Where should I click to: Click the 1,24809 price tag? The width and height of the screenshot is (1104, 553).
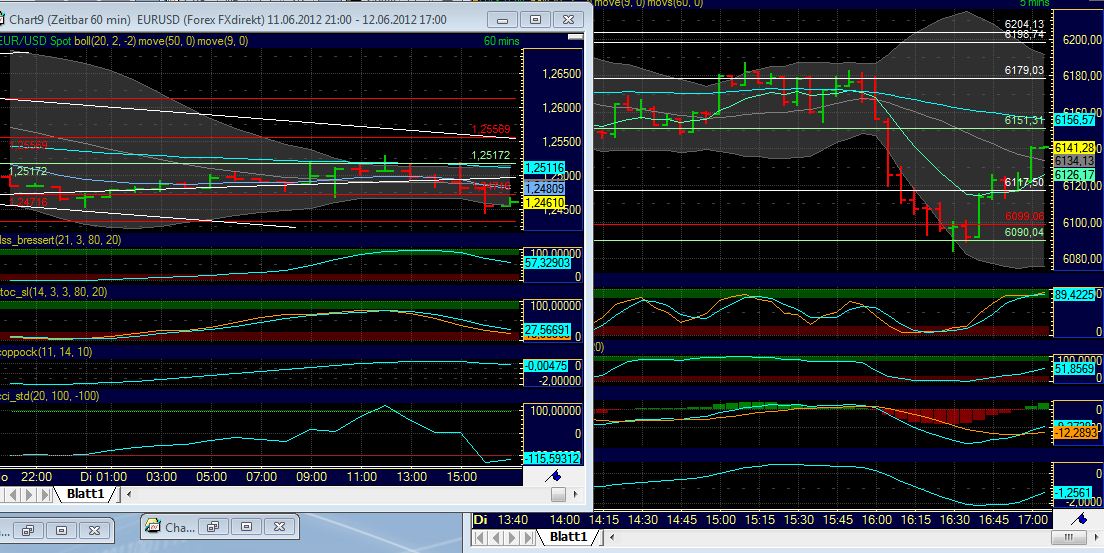(x=544, y=188)
